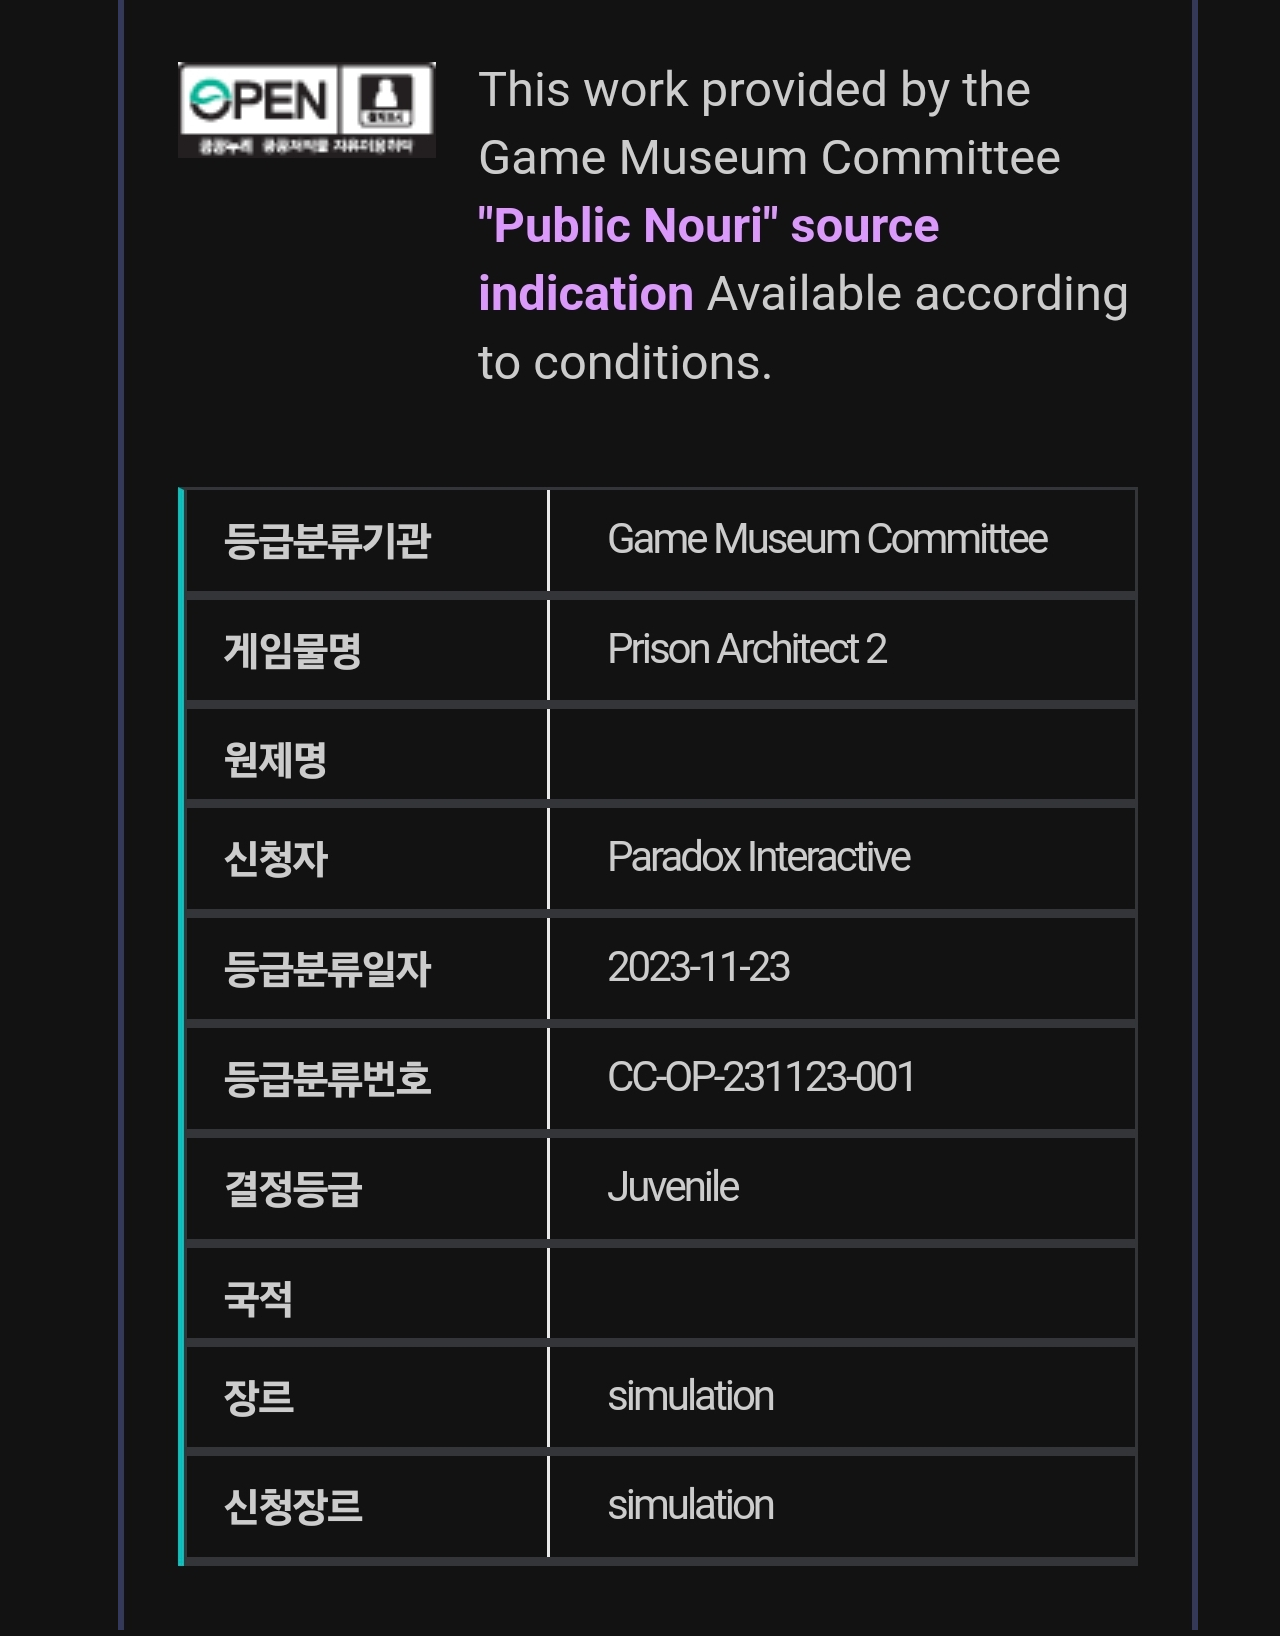Screen dimensions: 1280x1636
Task: Click the person badge icon in the license logo
Action: pyautogui.click(x=386, y=99)
